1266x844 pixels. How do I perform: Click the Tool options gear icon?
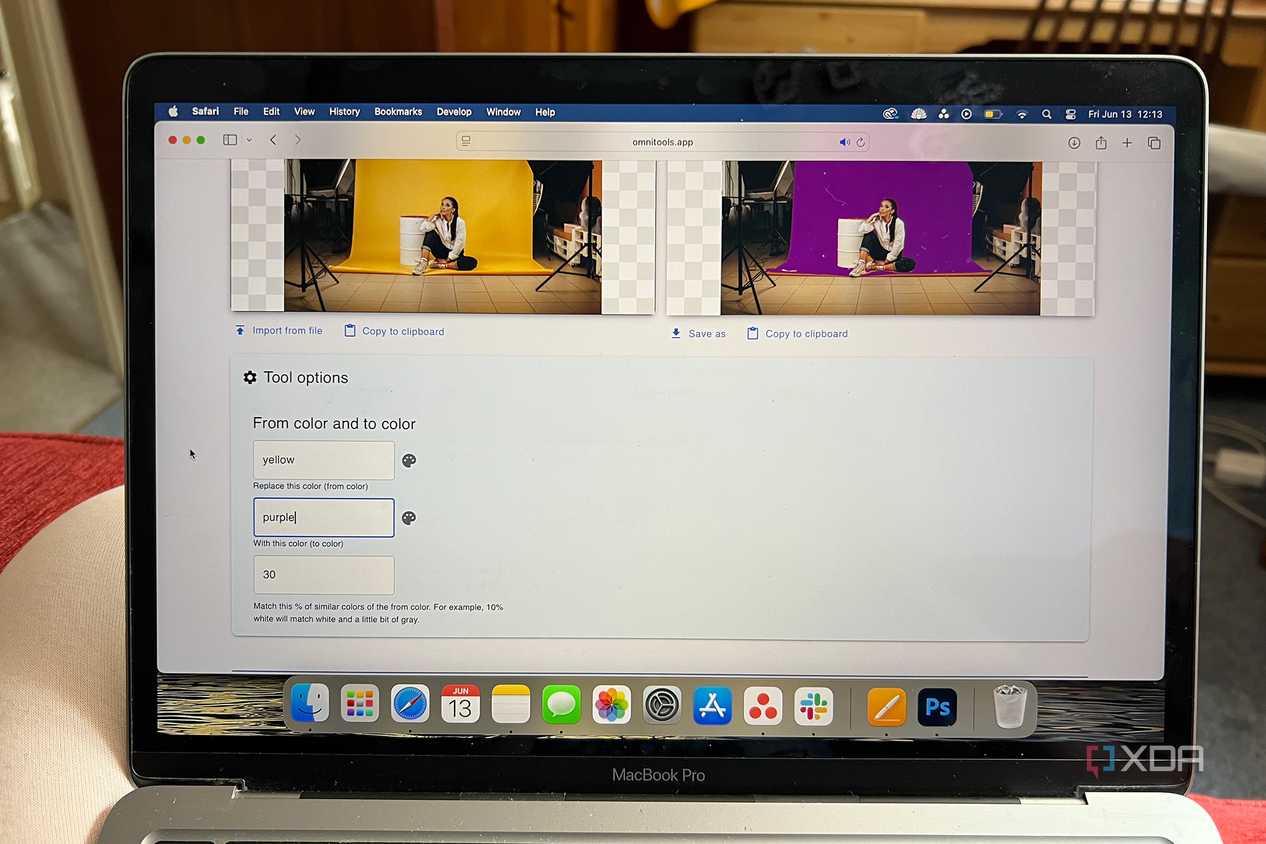[250, 378]
